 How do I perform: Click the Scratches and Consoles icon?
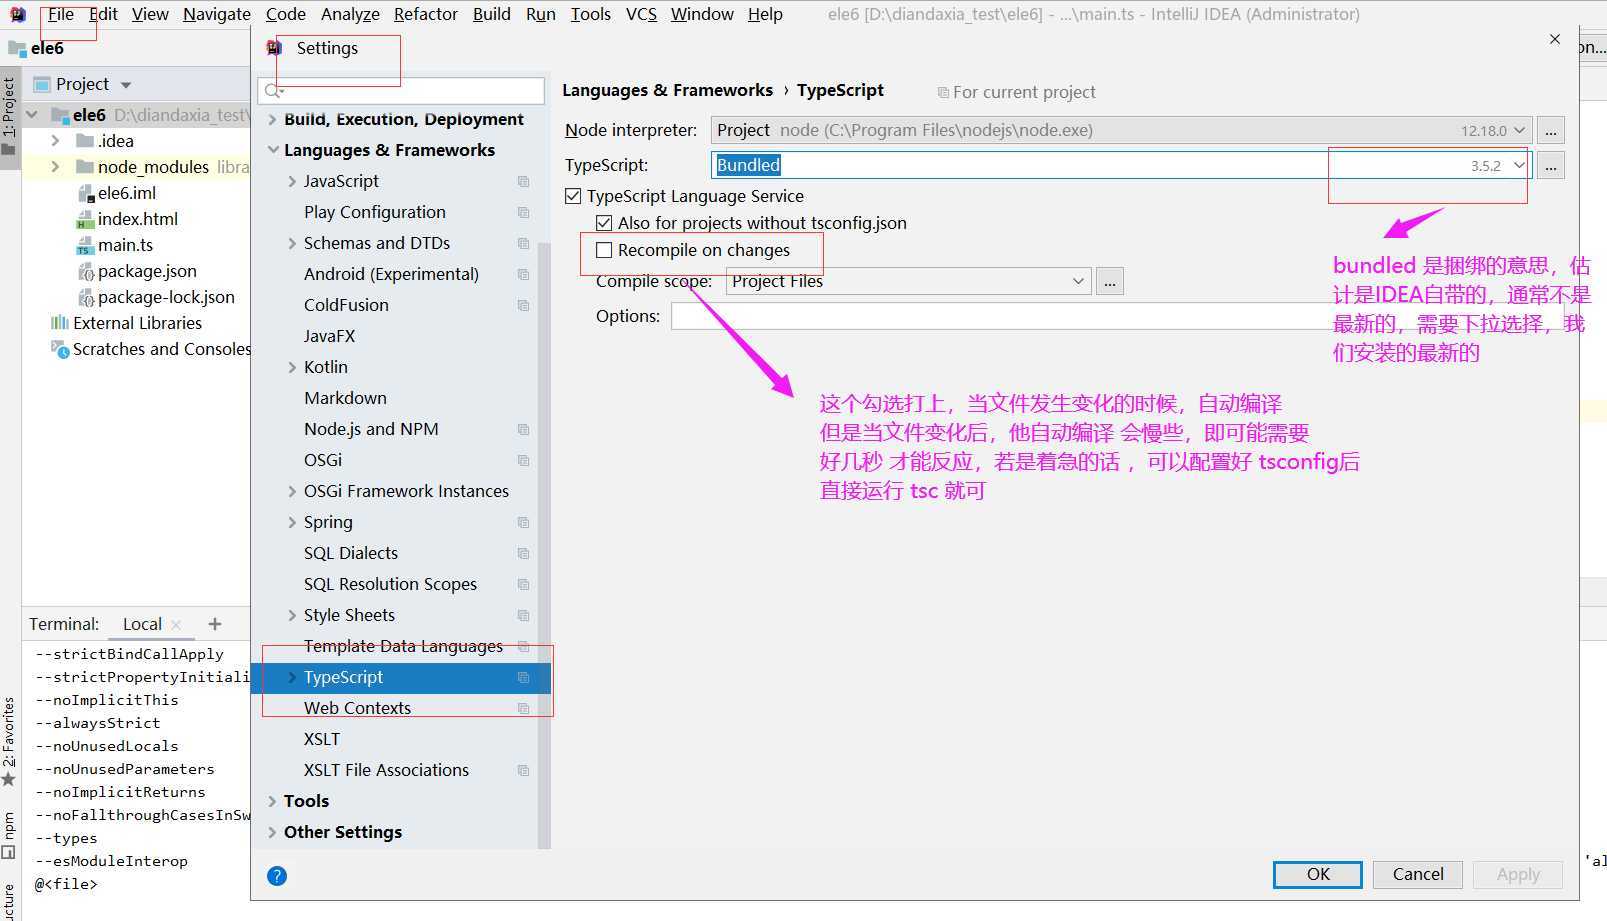point(60,349)
